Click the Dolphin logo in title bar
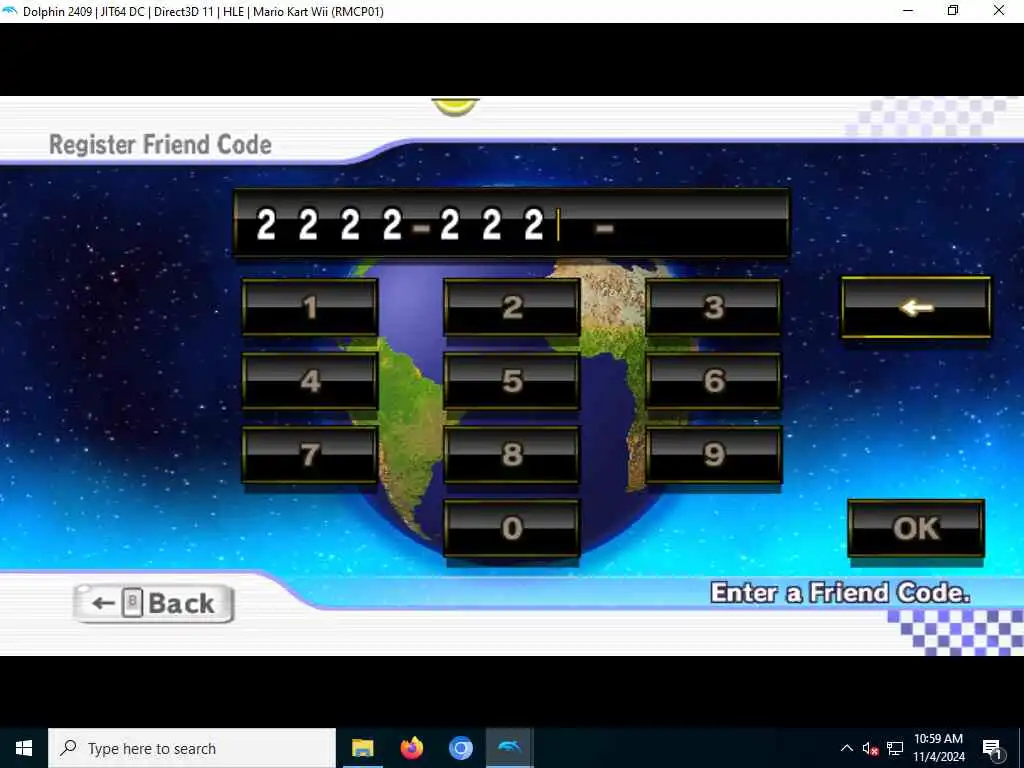The image size is (1024, 768). [x=10, y=11]
